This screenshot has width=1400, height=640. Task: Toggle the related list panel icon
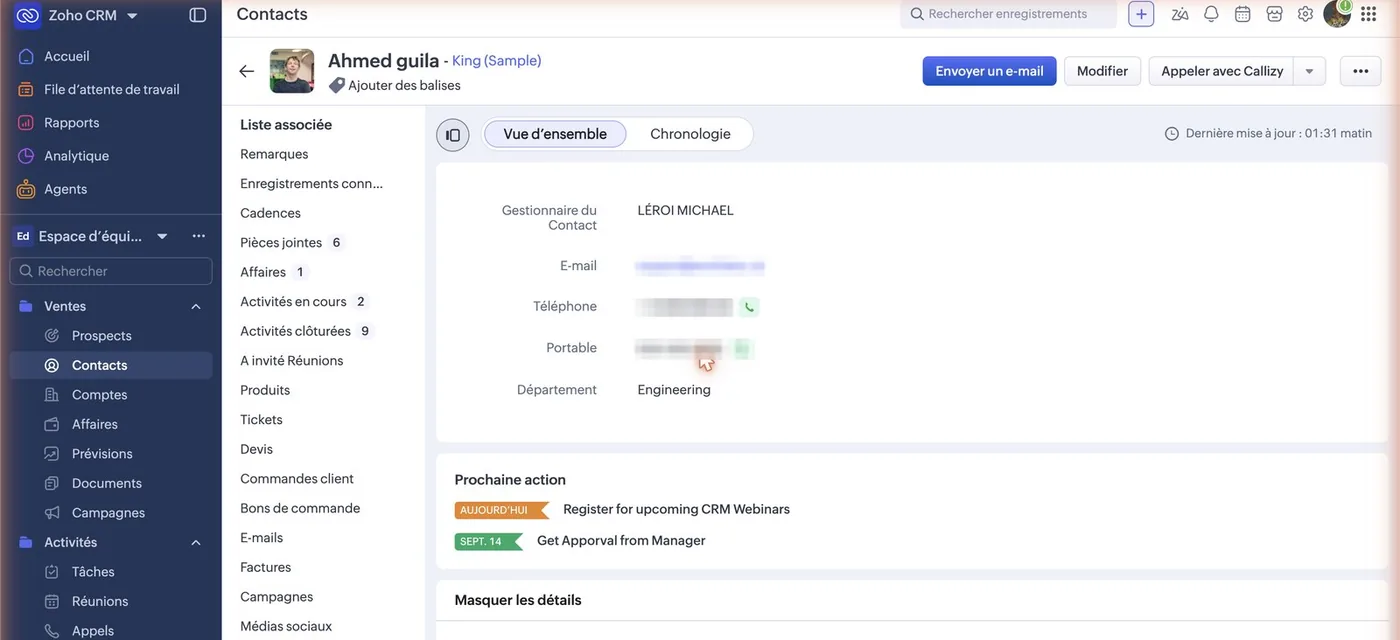453,135
